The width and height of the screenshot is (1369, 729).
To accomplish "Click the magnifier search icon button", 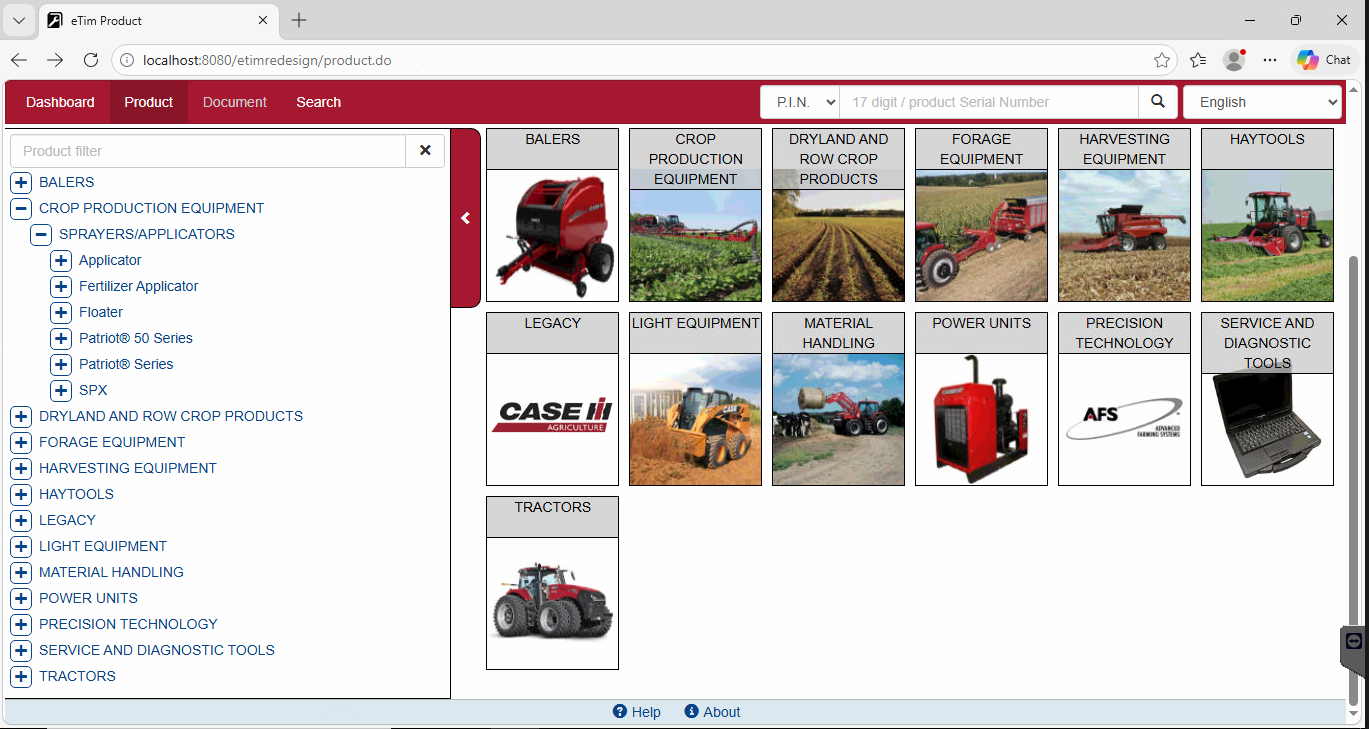I will (x=1158, y=102).
